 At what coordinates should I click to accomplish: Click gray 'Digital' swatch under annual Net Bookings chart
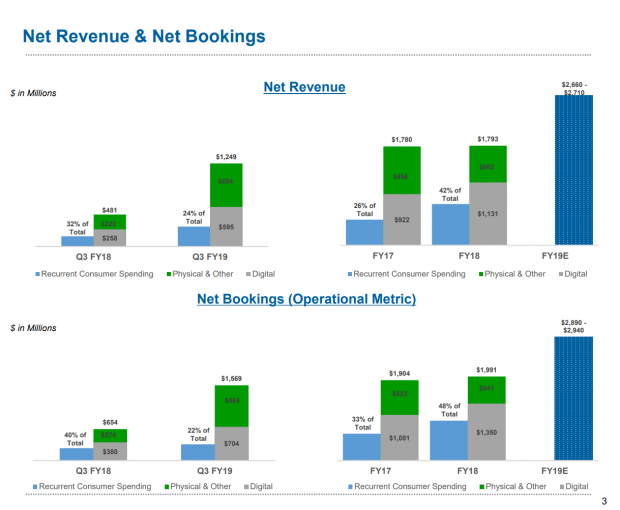point(562,487)
